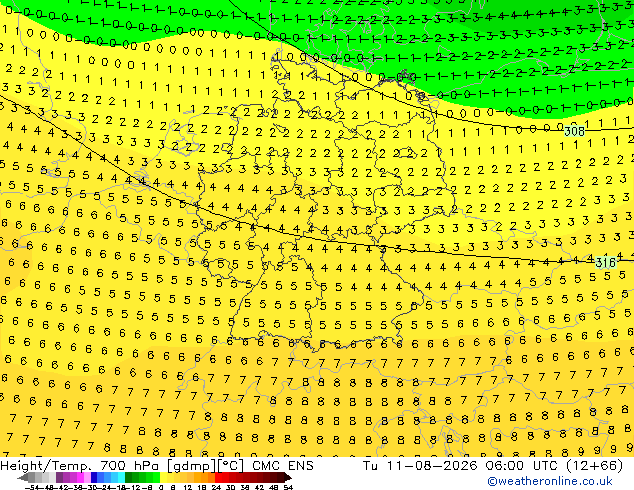Click the "24" value under the color scale
The width and height of the screenshot is (634, 490).
click(x=216, y=487)
